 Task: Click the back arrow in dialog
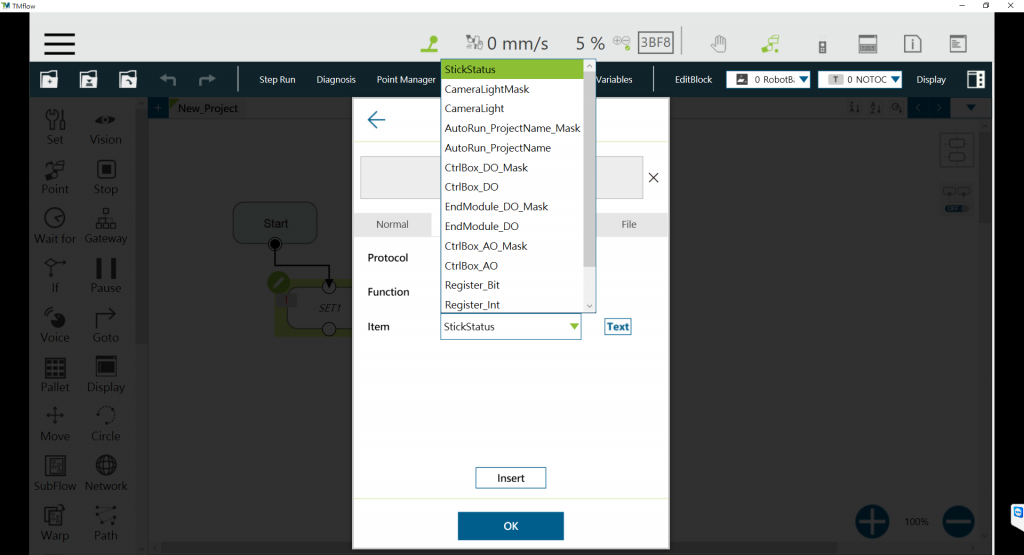376,120
